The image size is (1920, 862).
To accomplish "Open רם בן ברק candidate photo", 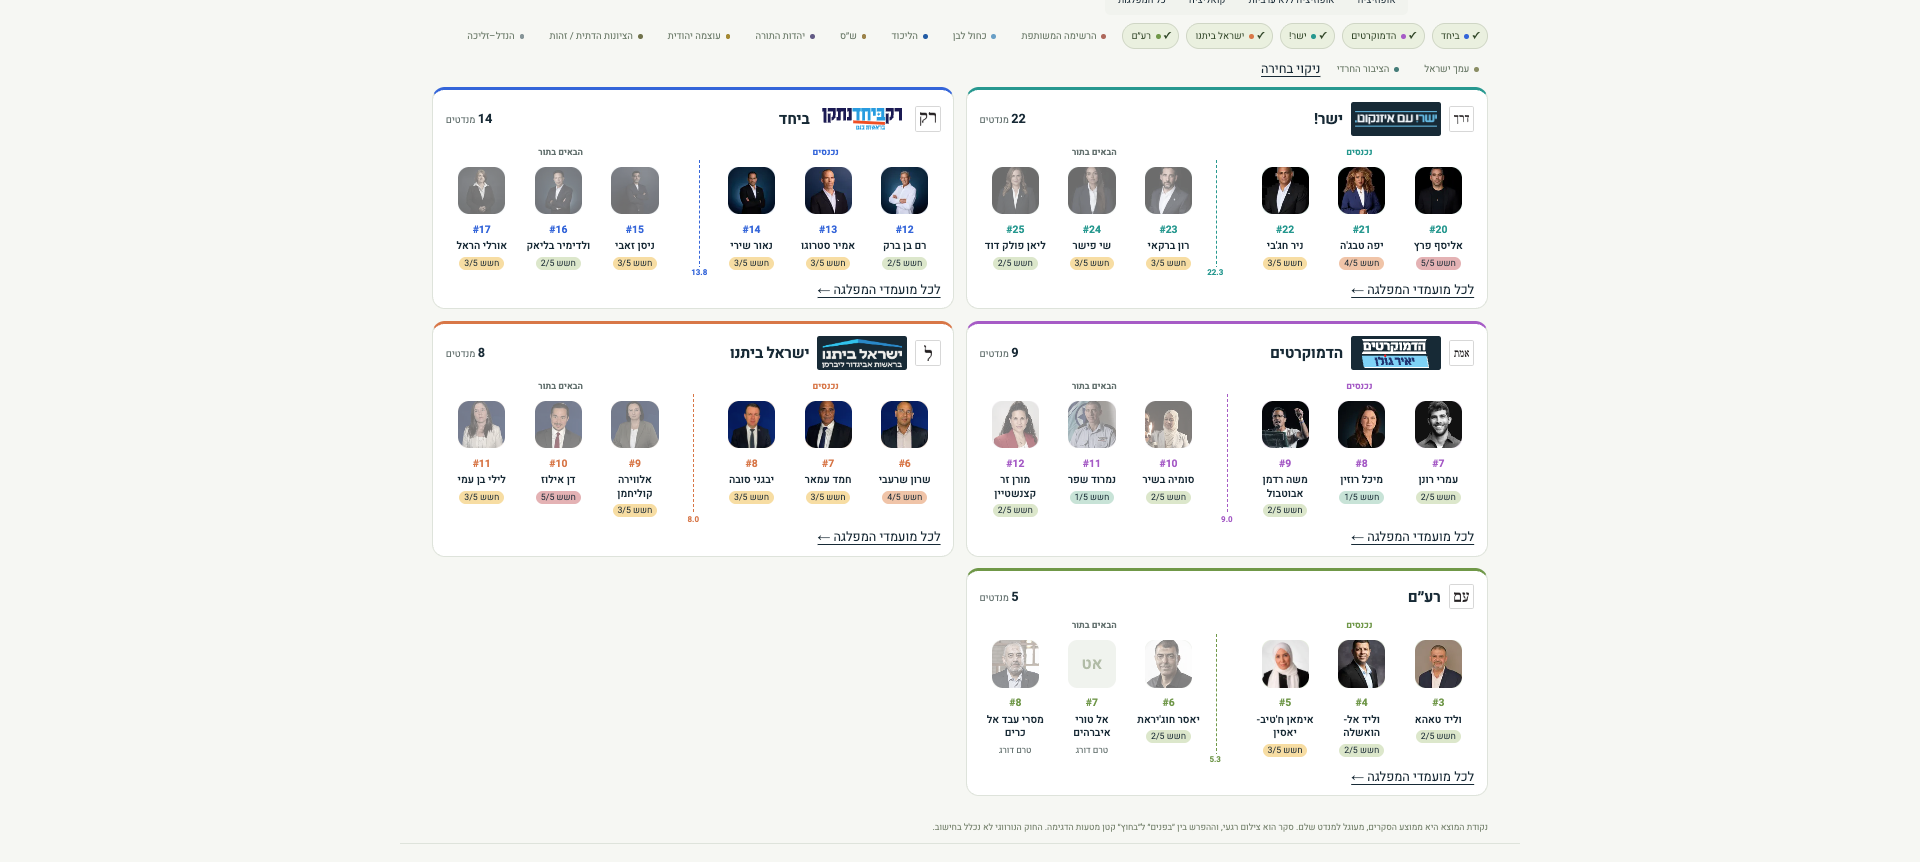I will (x=905, y=190).
